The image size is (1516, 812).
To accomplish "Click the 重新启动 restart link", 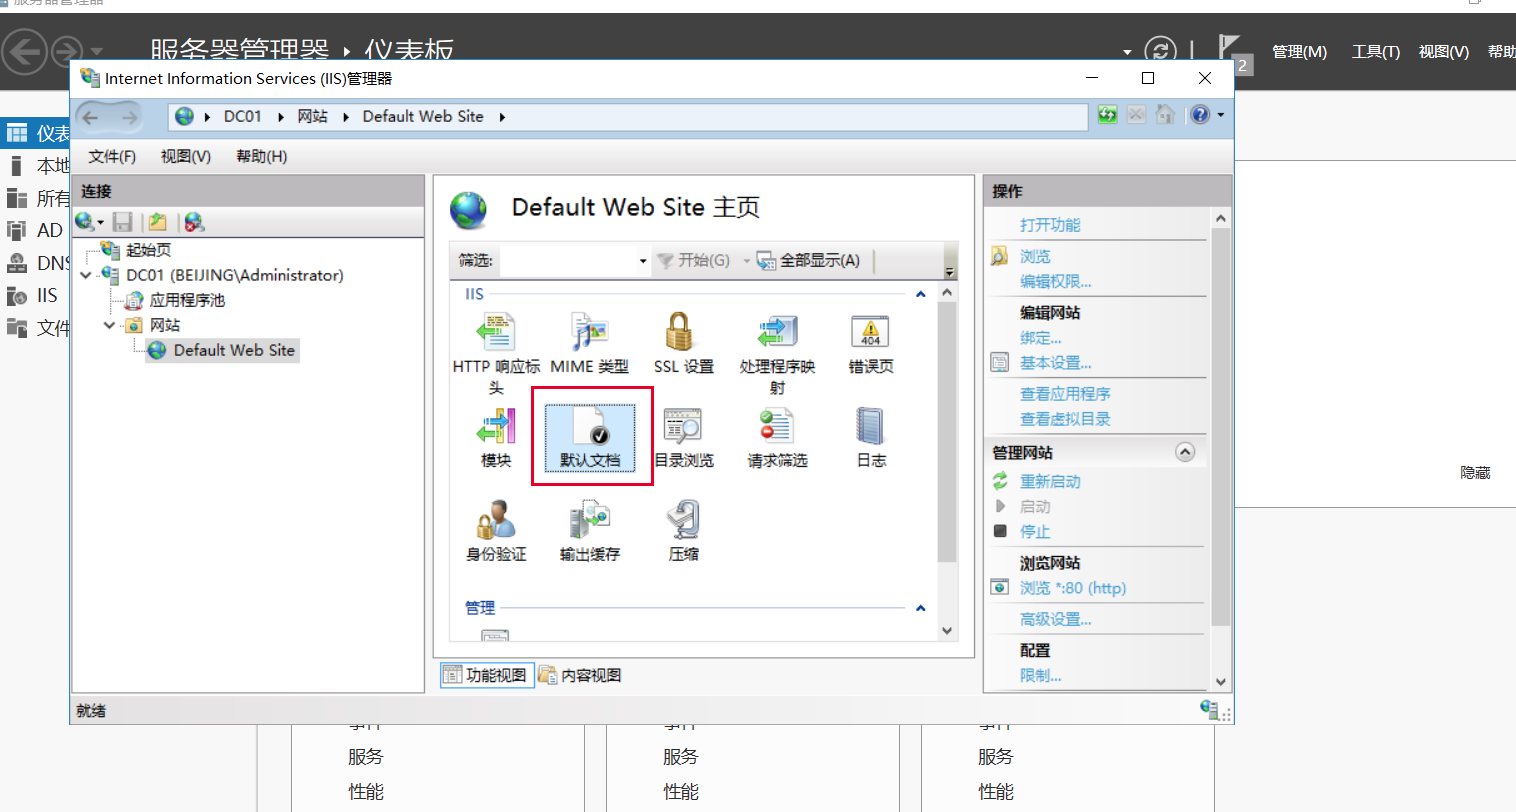I will point(1049,481).
